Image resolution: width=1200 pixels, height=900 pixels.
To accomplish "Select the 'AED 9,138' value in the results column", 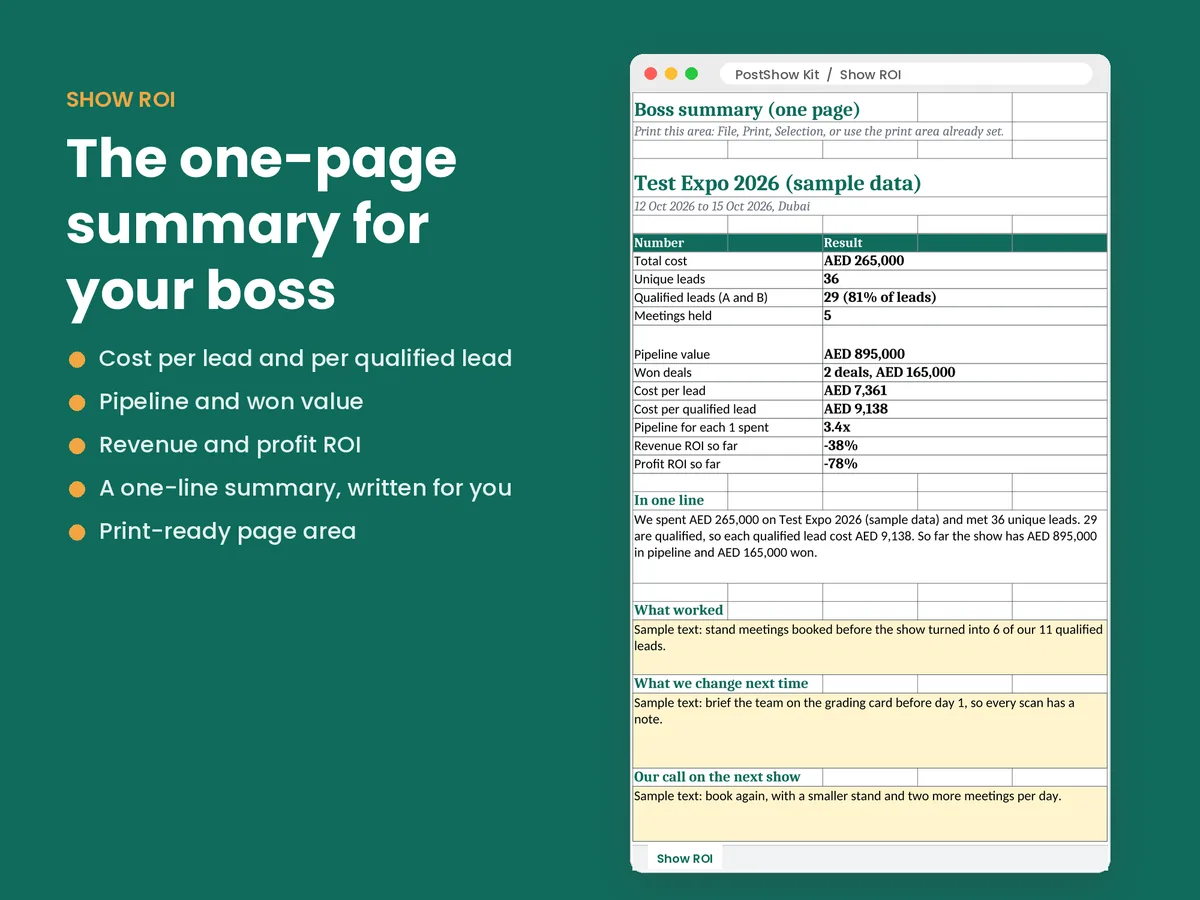I will coord(964,408).
